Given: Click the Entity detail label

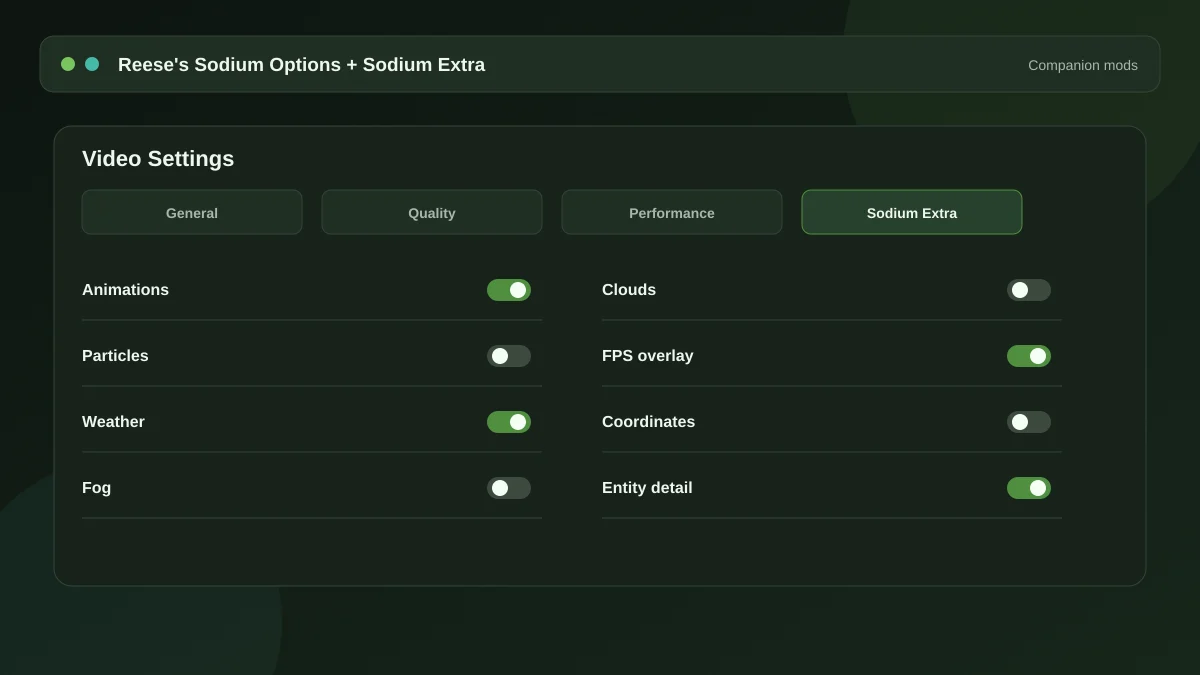Looking at the screenshot, I should tap(647, 488).
